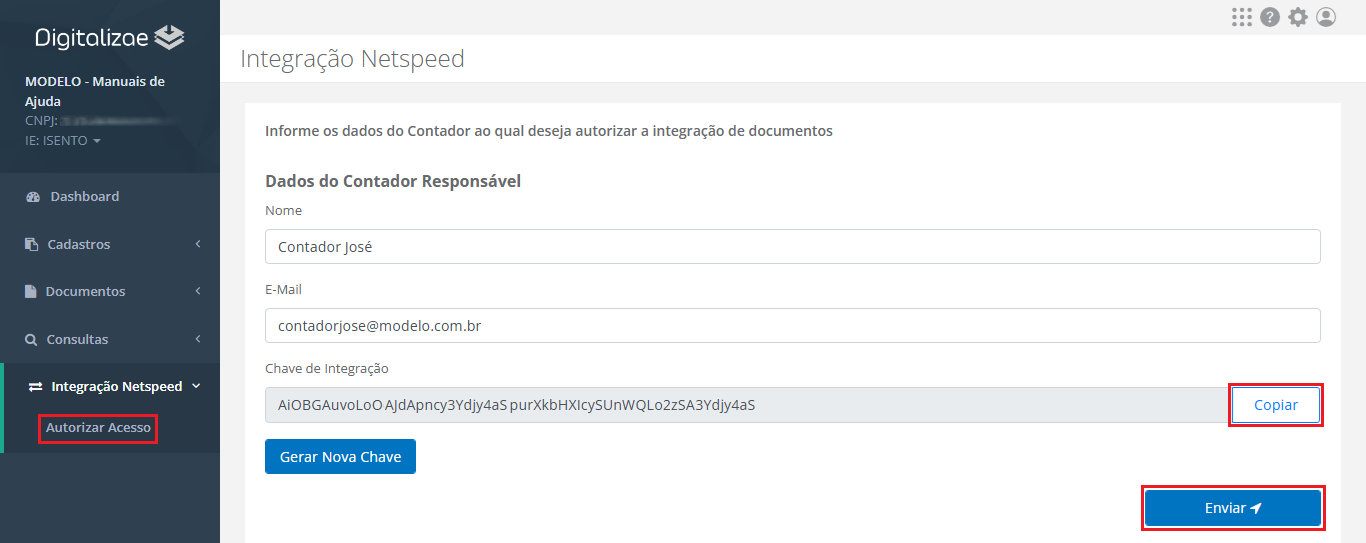Click the Dados do Contador Responsável heading

click(393, 181)
